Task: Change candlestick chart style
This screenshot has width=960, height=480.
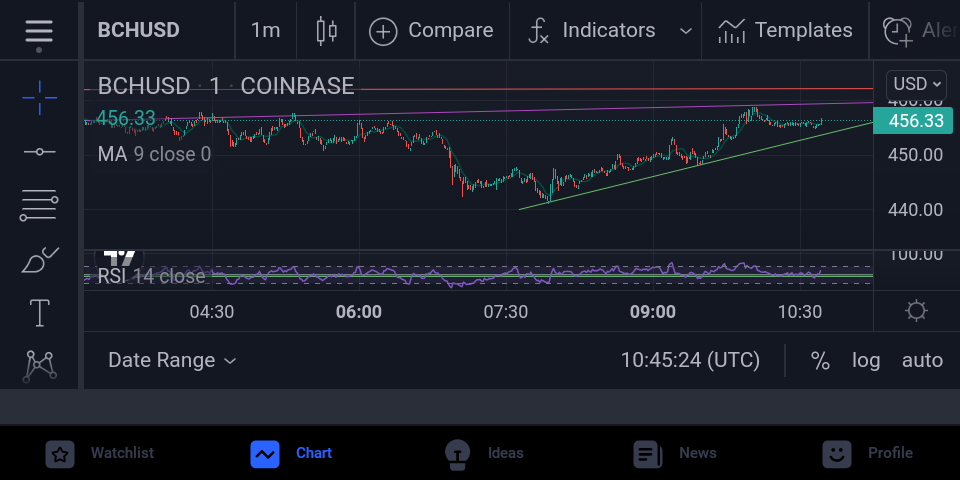Action: [x=326, y=31]
